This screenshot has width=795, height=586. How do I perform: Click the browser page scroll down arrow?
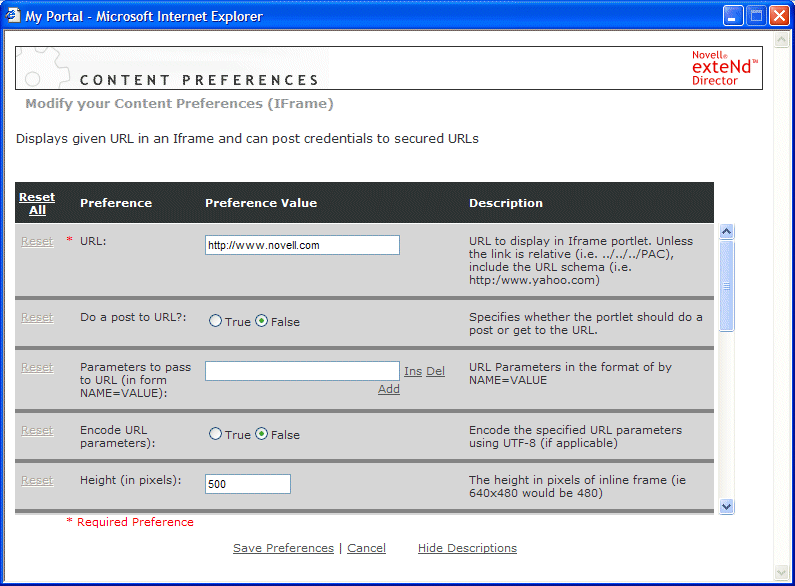click(781, 573)
